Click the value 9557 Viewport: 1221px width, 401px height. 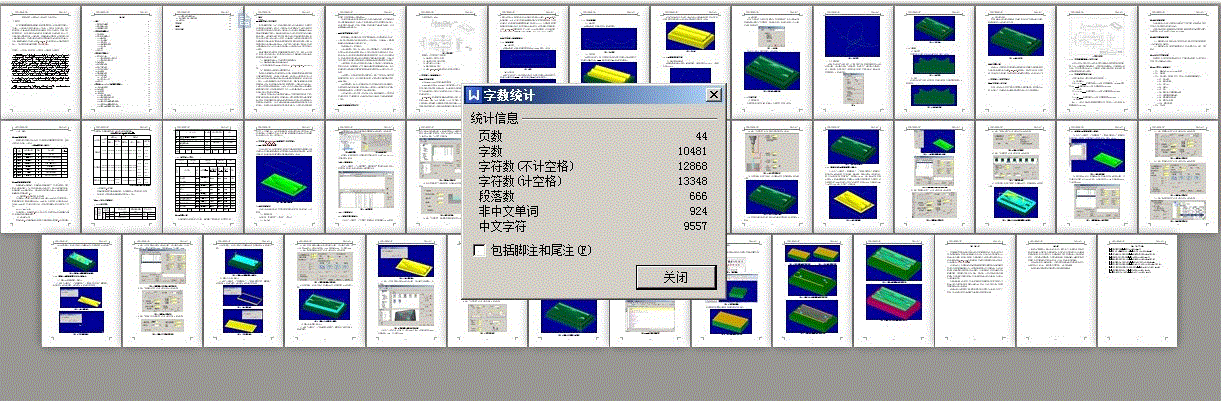[x=694, y=226]
